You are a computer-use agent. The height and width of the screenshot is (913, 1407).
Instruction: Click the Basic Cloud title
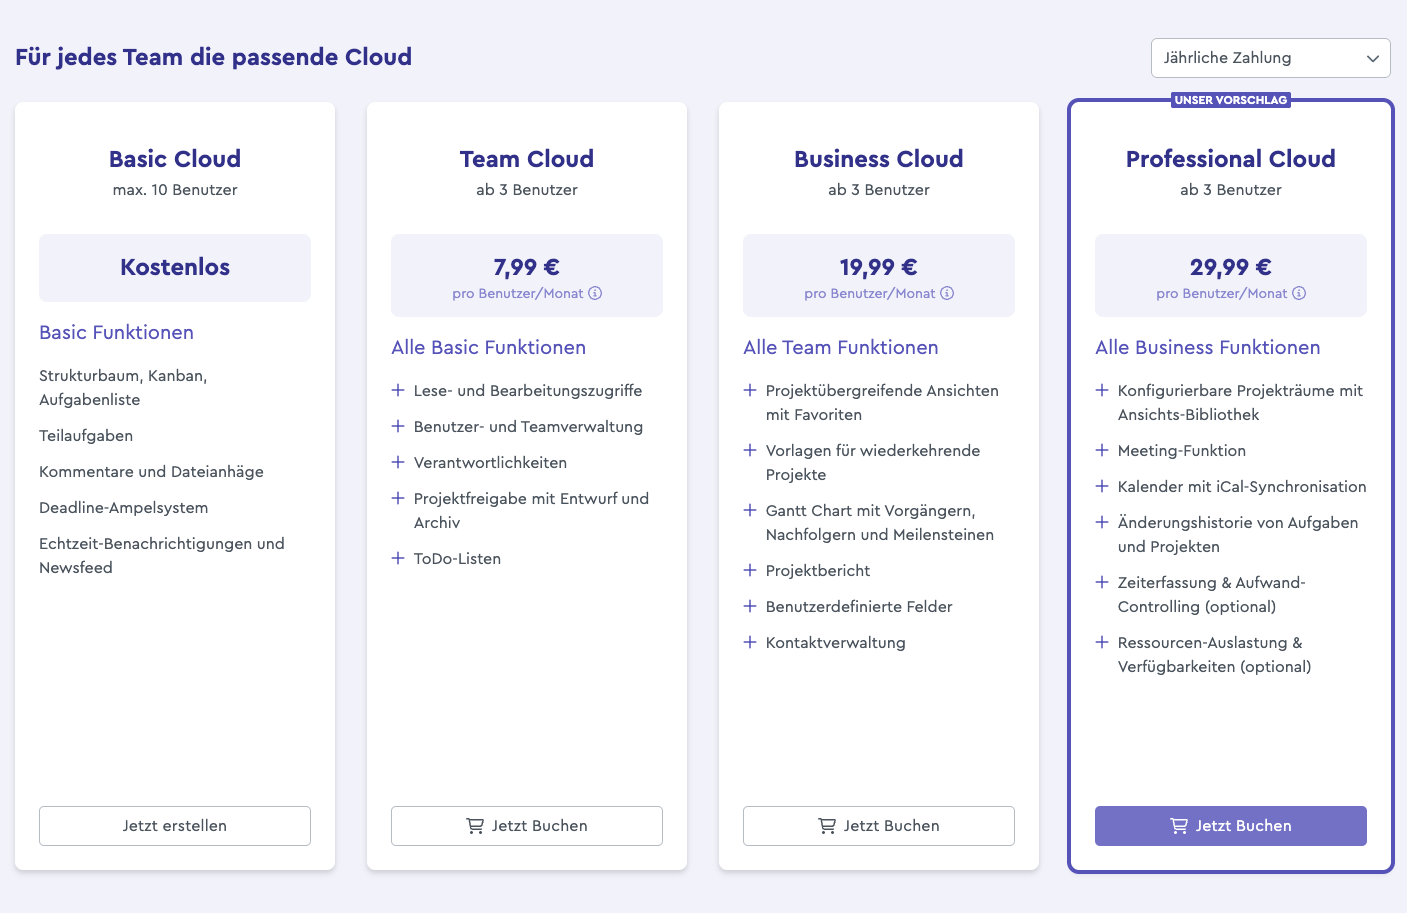click(175, 159)
